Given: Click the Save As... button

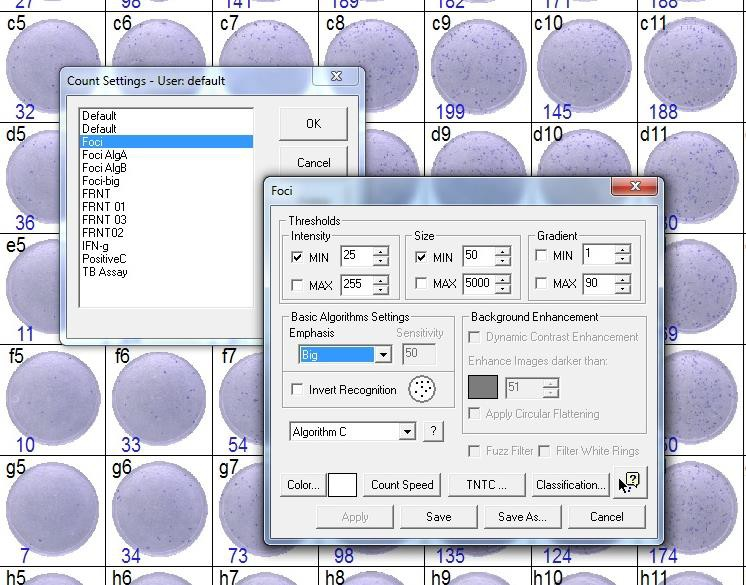Looking at the screenshot, I should (522, 517).
